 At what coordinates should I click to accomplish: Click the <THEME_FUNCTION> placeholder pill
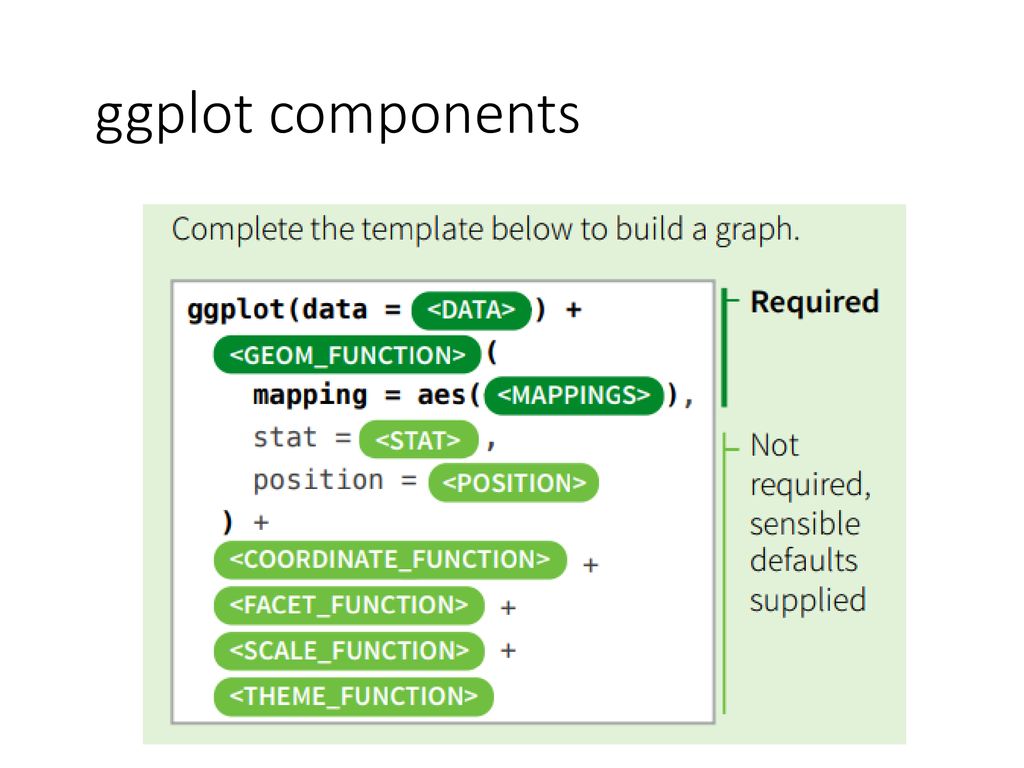(x=353, y=696)
